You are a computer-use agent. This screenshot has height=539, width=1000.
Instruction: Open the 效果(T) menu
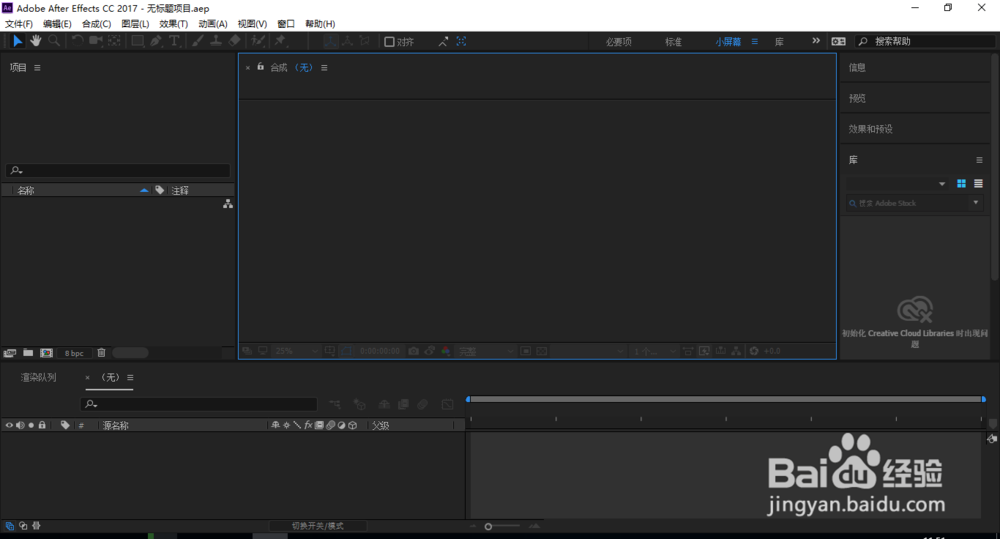coord(173,24)
